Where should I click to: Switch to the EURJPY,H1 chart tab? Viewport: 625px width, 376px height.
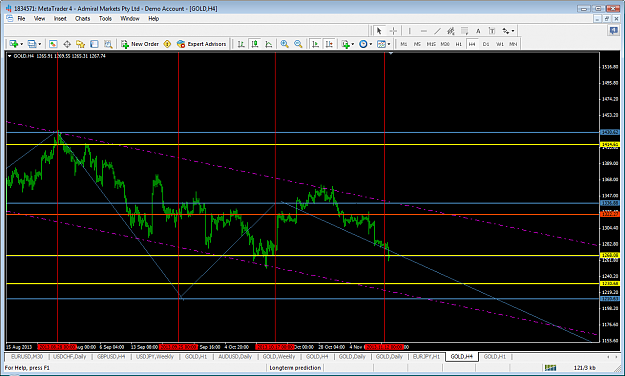pos(426,356)
